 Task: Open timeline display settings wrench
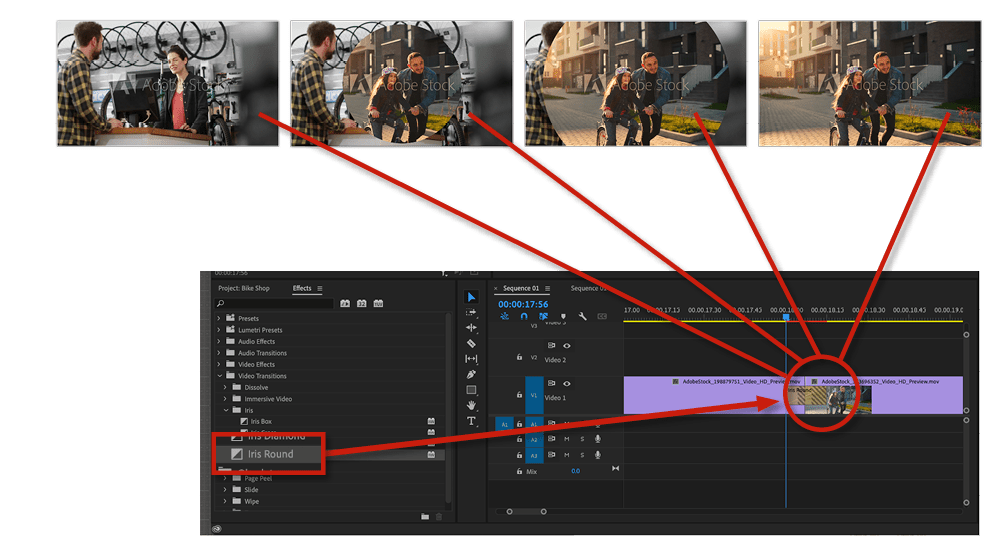[x=582, y=316]
